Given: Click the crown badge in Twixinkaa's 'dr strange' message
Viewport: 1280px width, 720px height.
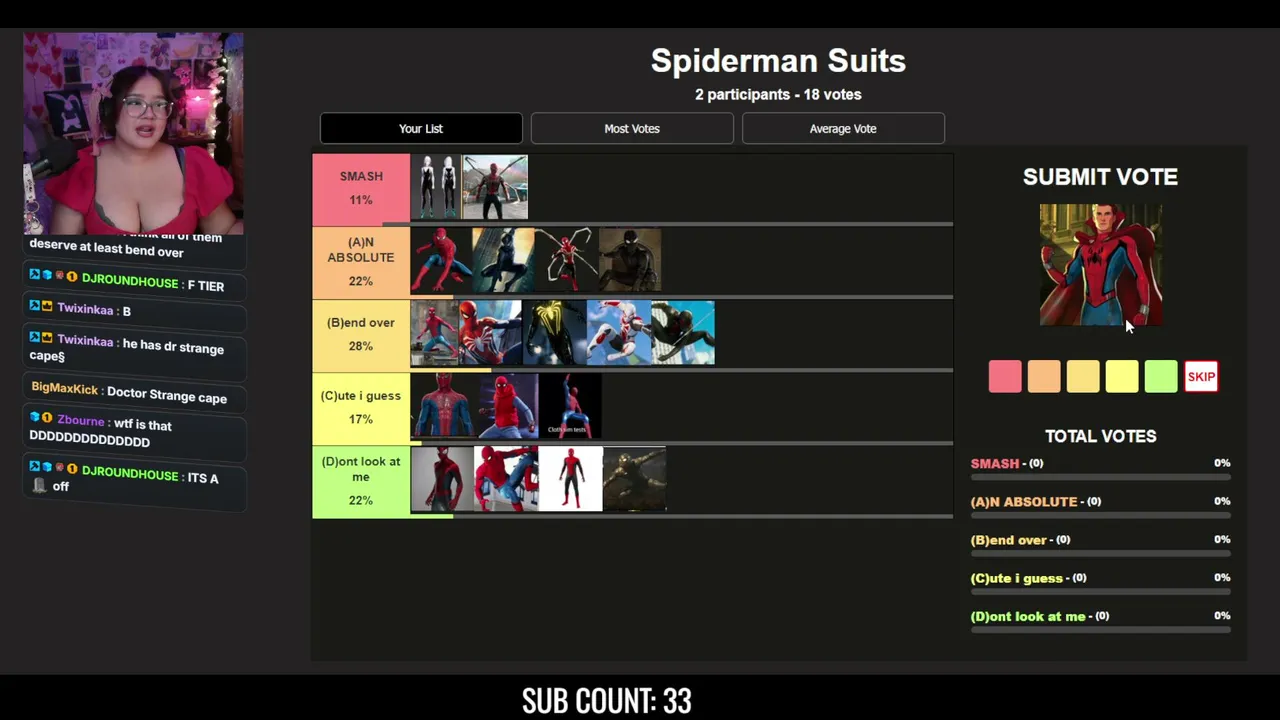Looking at the screenshot, I should tap(46, 337).
